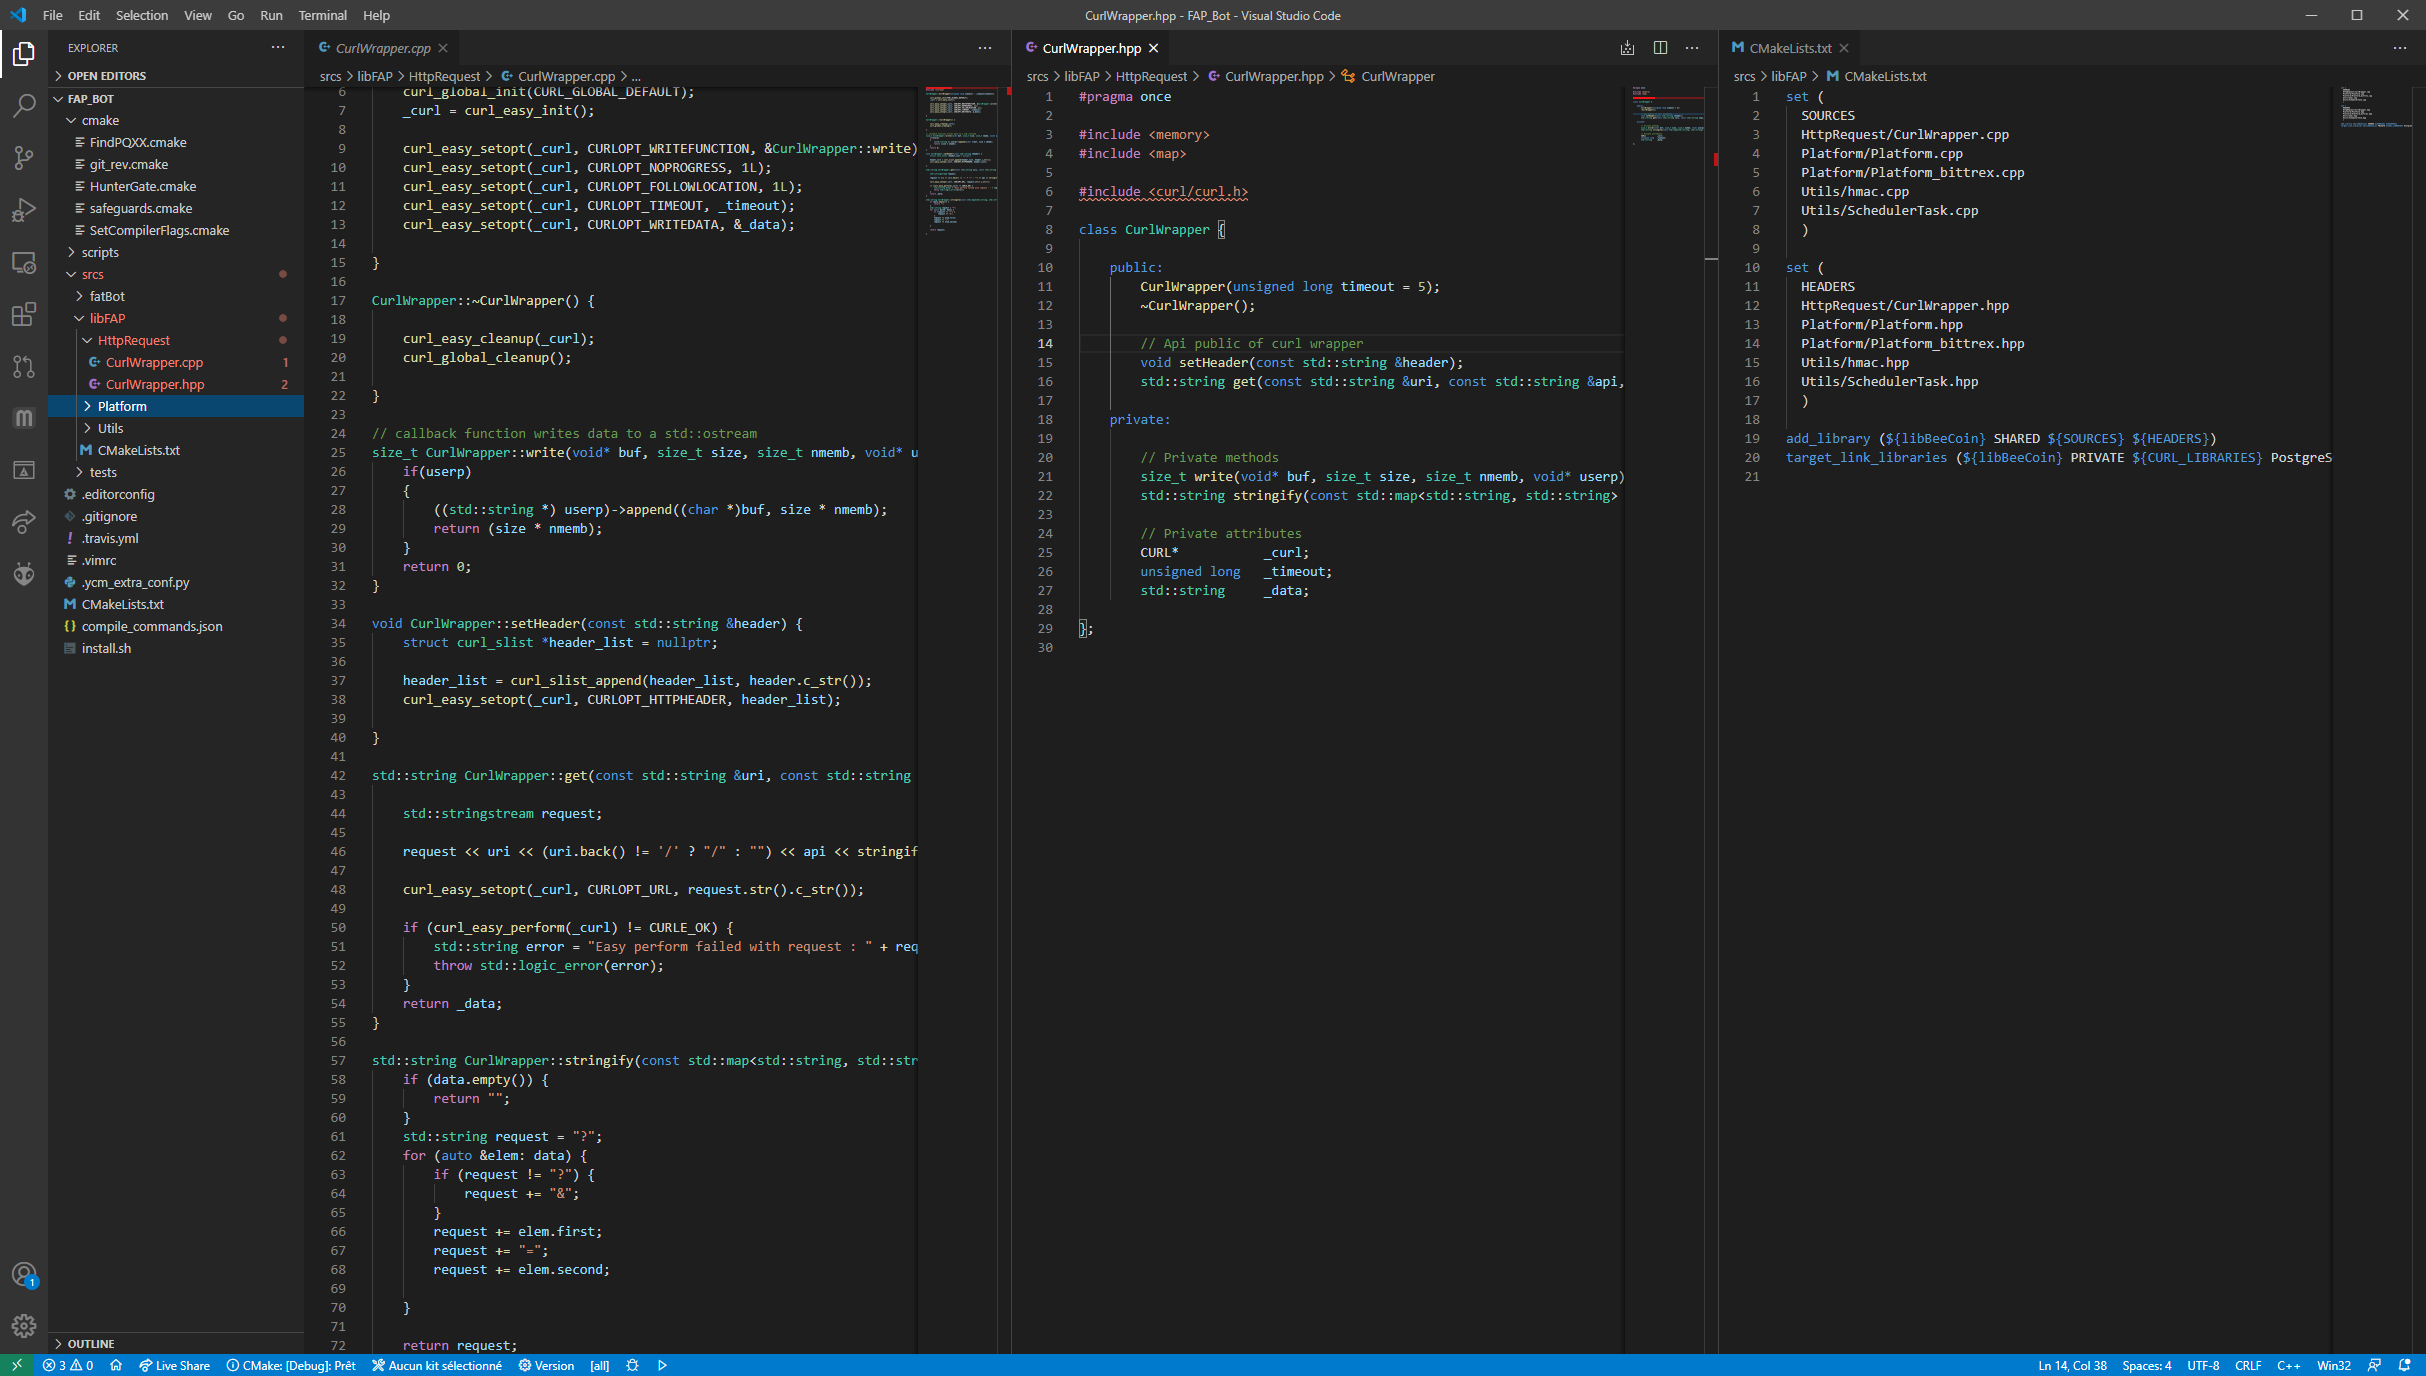Viewport: 2426px width, 1376px height.
Task: Switch to the CMakeLists.txt tab
Action: coord(1789,48)
